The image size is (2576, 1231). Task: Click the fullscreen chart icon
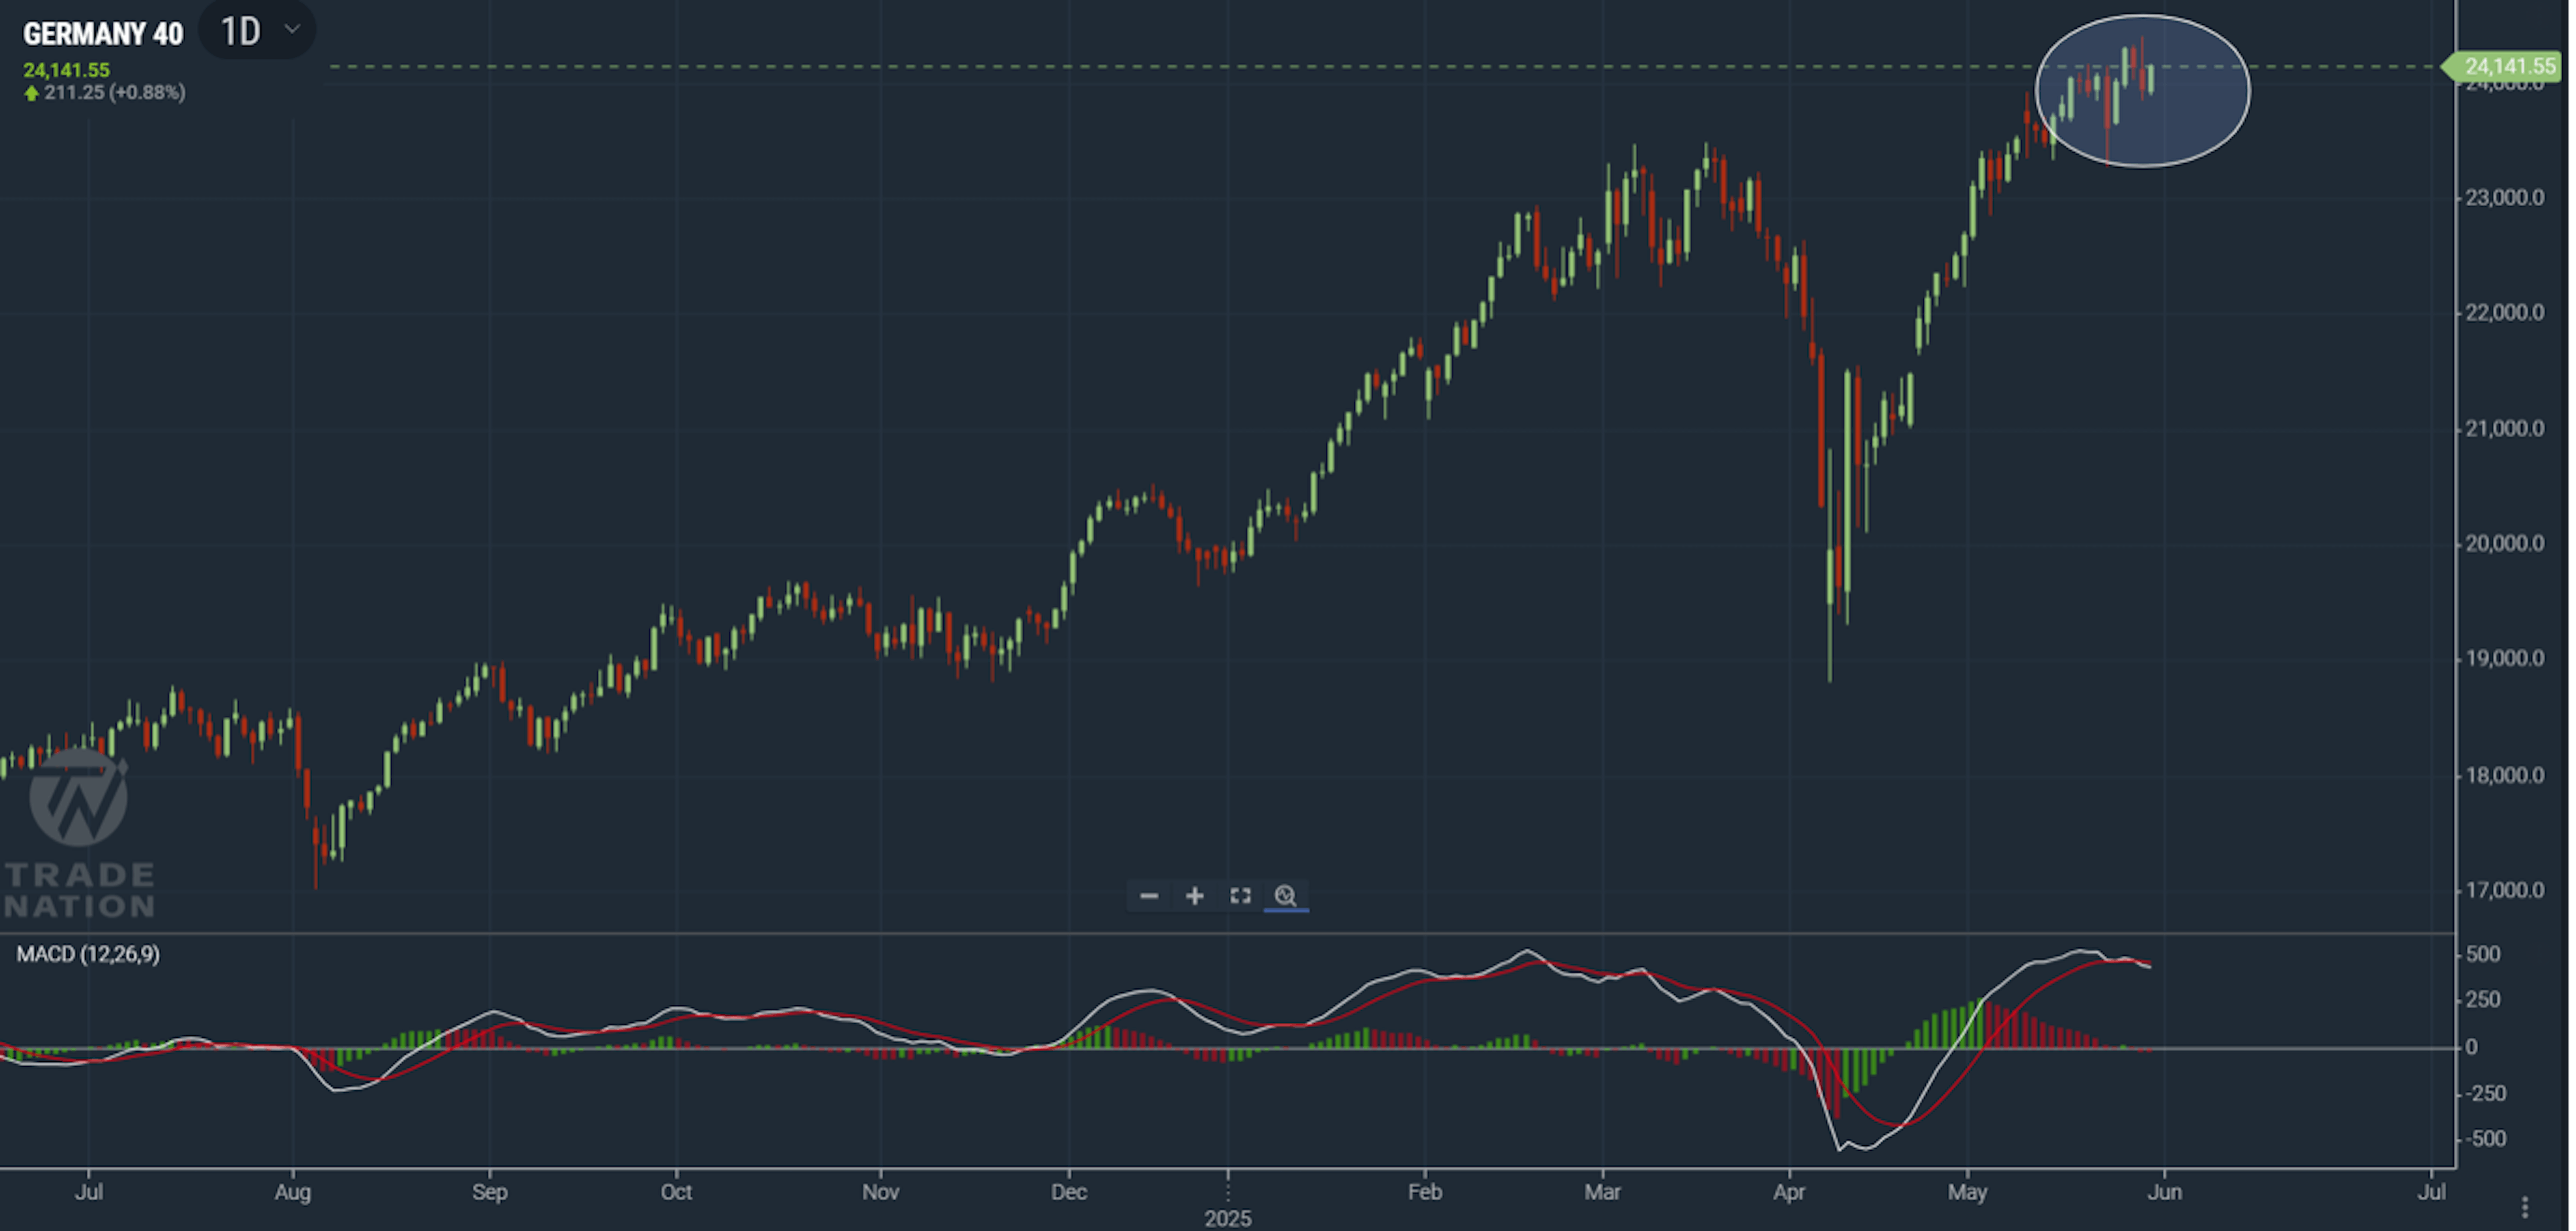(x=1241, y=896)
